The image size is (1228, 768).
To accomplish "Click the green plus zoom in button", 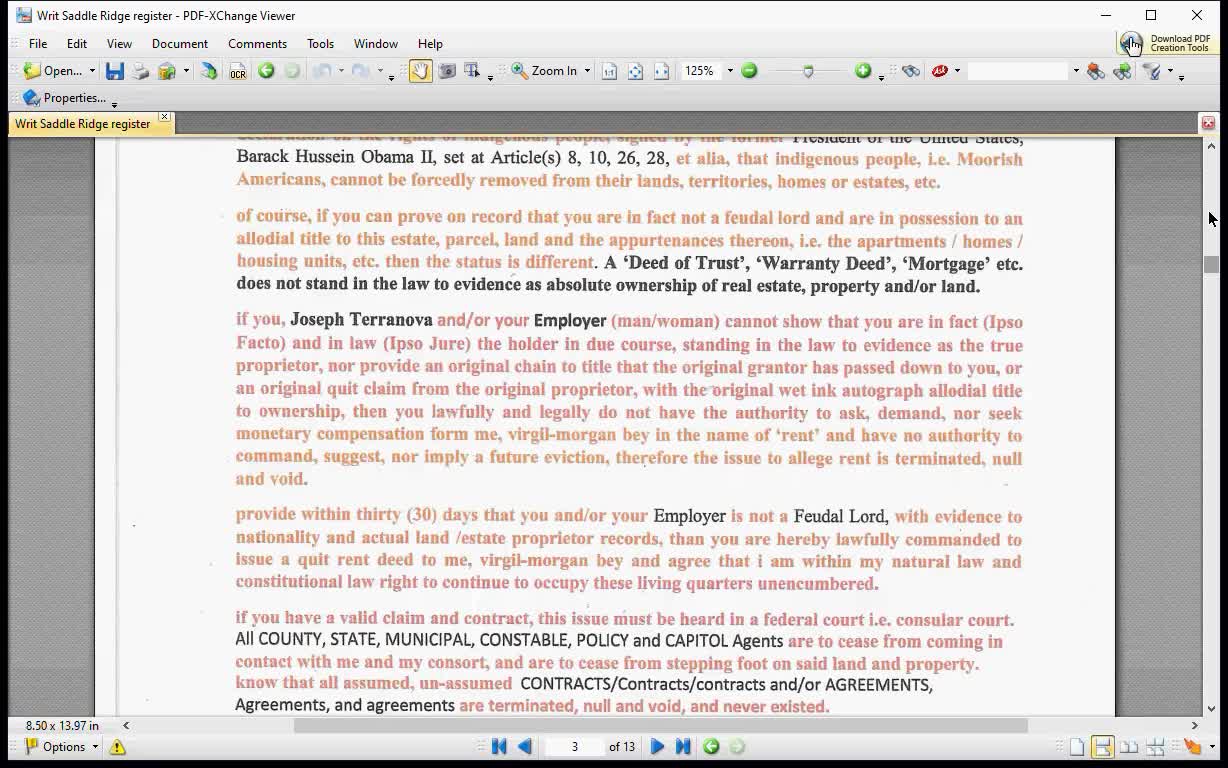I will point(863,71).
